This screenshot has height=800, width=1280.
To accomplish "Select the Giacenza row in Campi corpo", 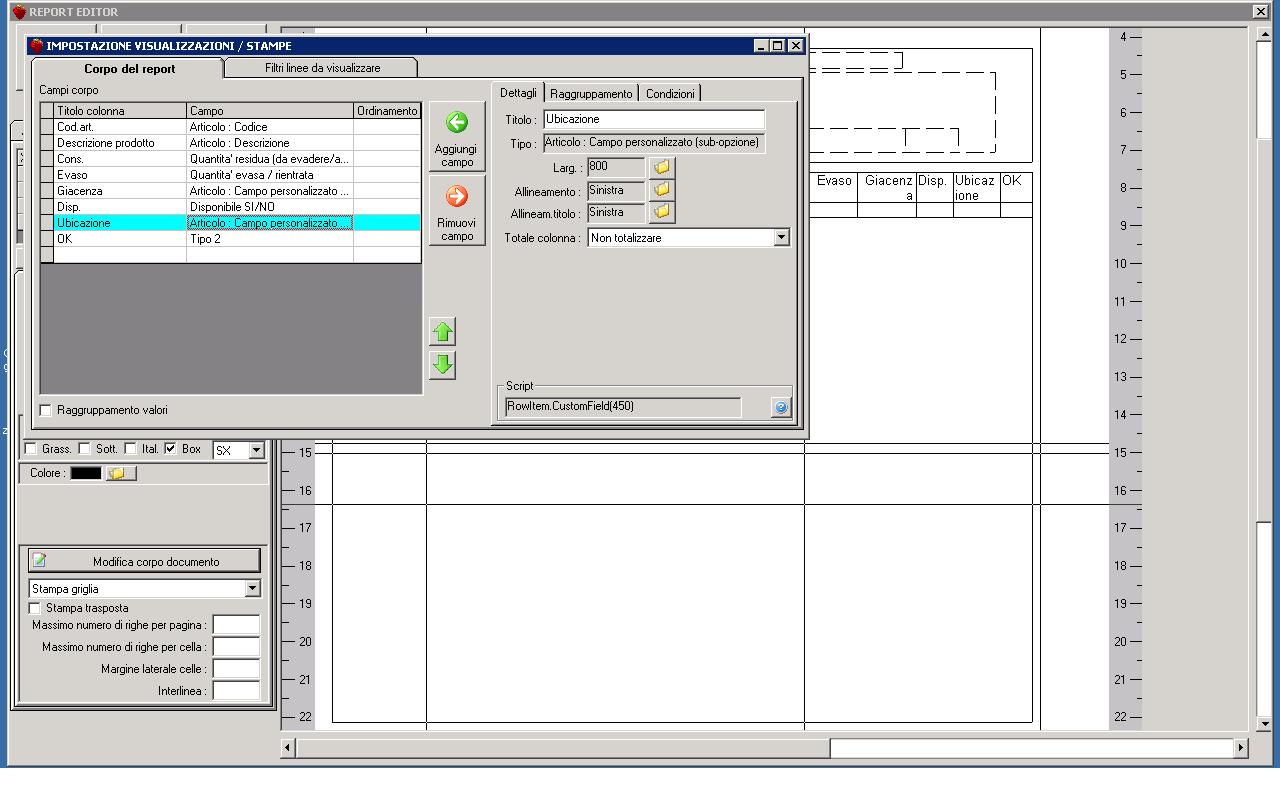I will (x=230, y=191).
